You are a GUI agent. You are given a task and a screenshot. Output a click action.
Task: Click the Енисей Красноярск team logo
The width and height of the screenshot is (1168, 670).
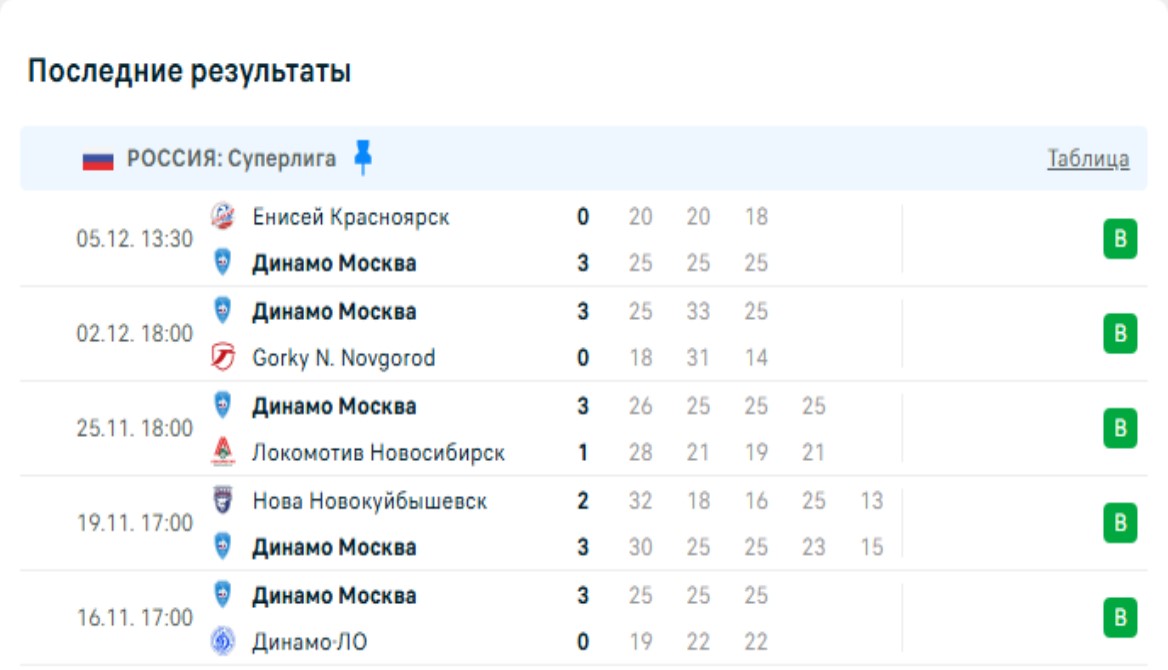tap(222, 216)
